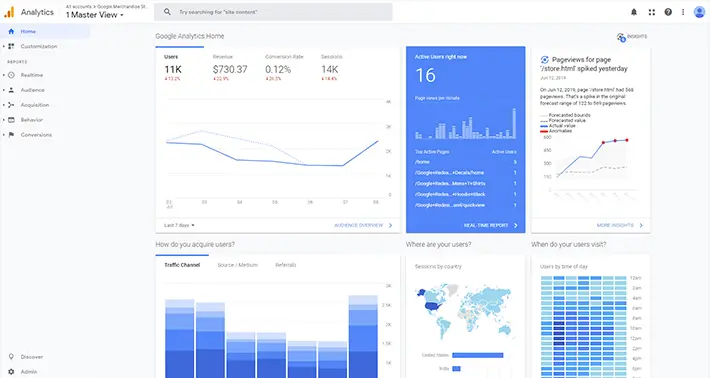Open the Real-Time Report link
Image resolution: width=710 pixels, height=378 pixels.
pos(486,225)
